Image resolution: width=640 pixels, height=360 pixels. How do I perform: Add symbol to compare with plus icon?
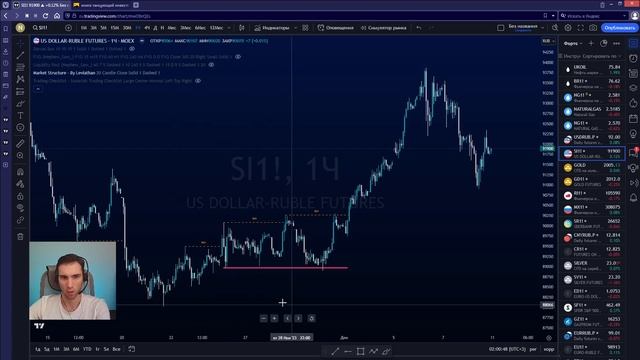68,28
